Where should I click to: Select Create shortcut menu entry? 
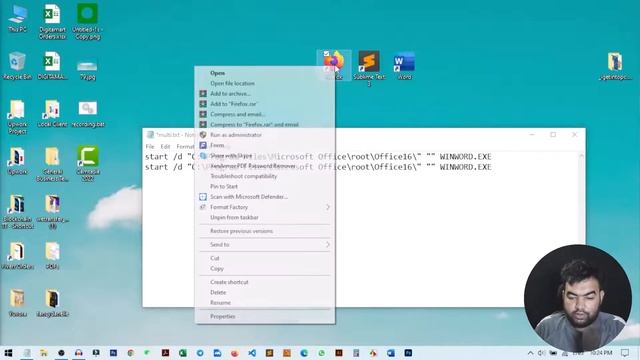[x=229, y=282]
